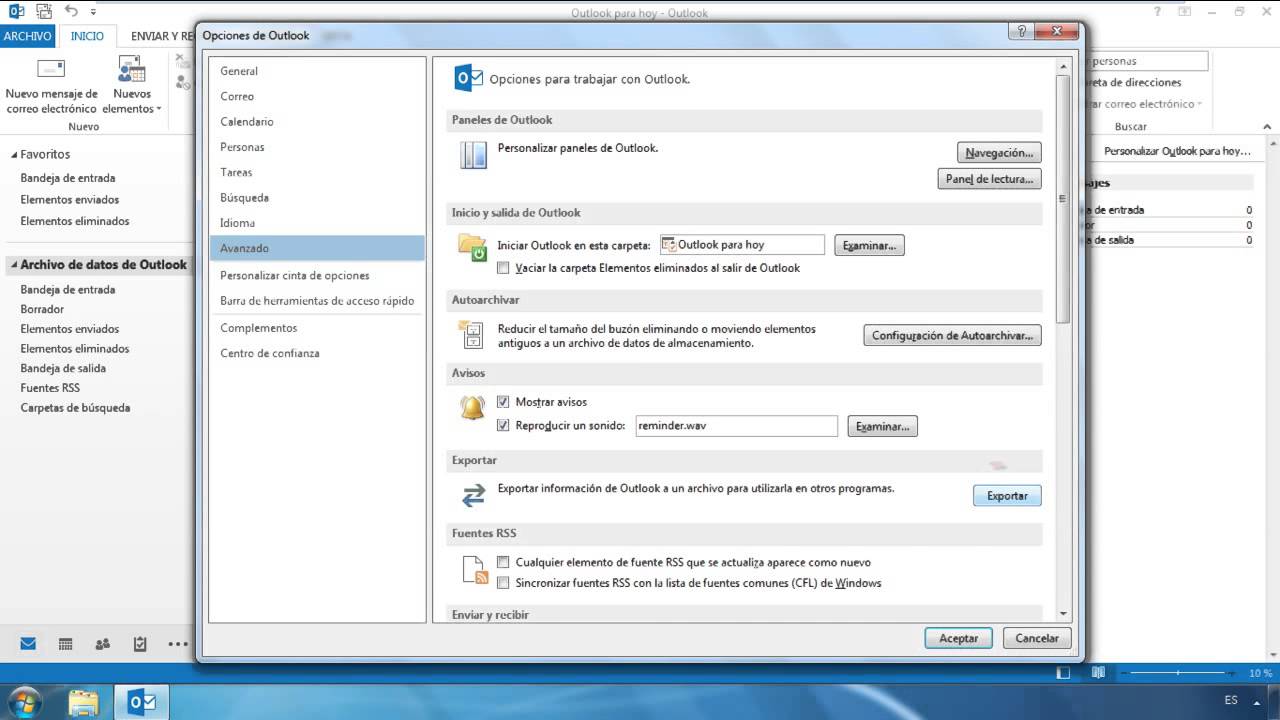Viewport: 1280px width, 720px height.
Task: Click the Paneles de Outlook panes icon
Action: tap(472, 155)
